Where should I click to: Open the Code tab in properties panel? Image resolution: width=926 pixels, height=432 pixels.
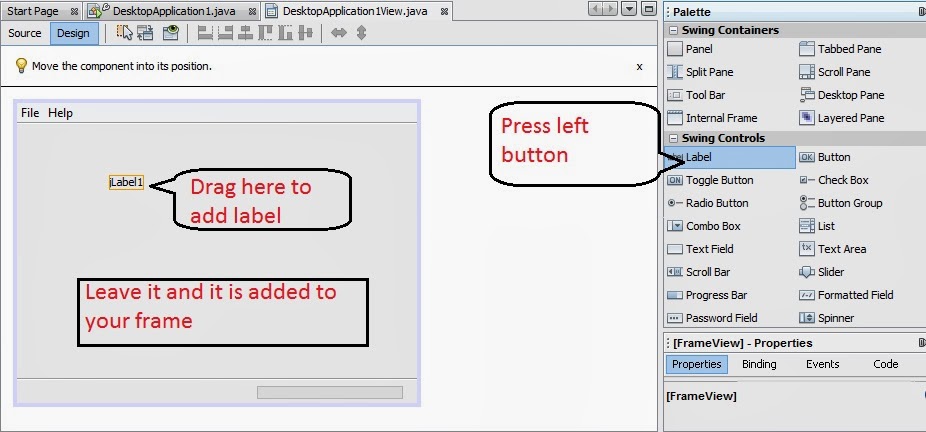(885, 364)
